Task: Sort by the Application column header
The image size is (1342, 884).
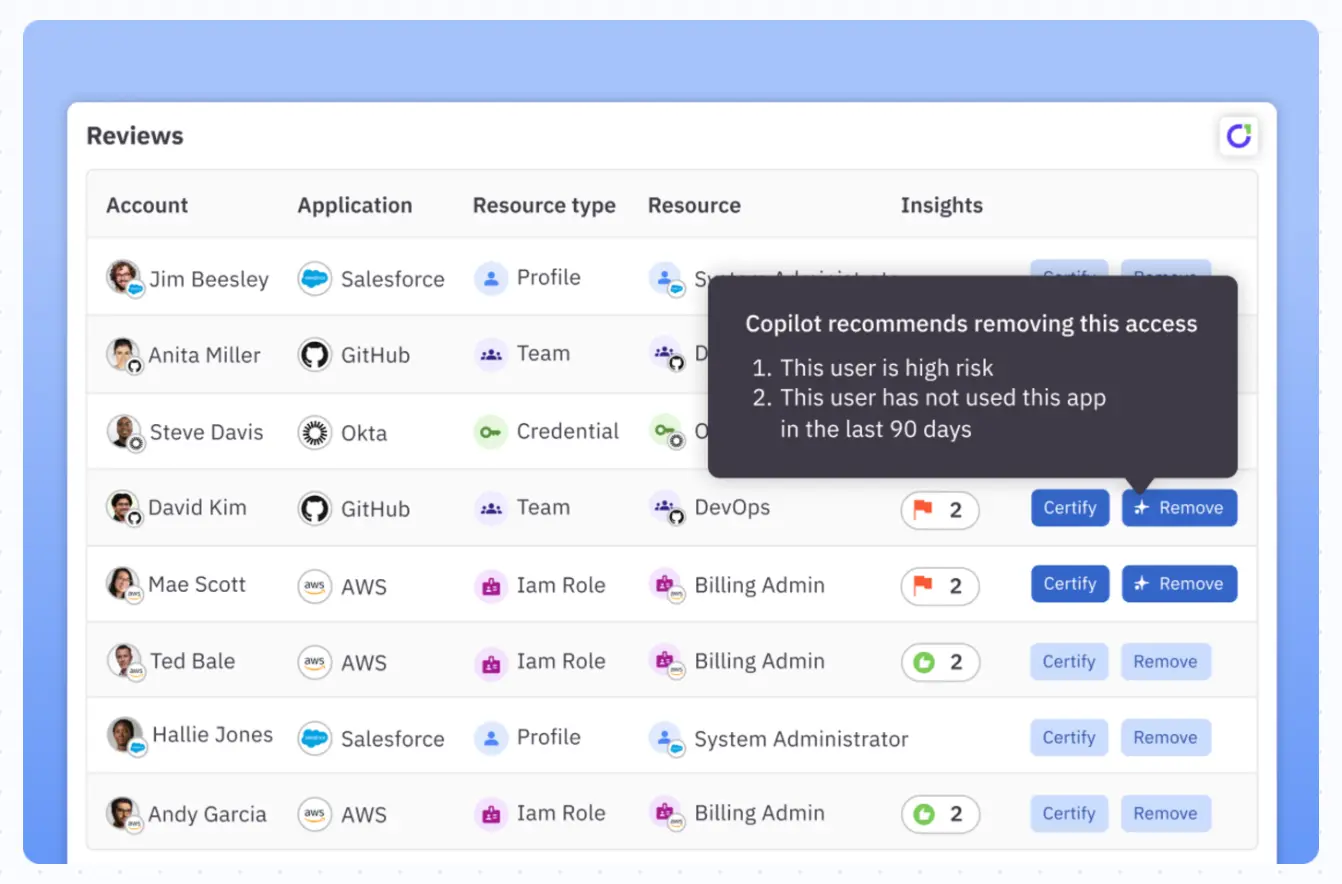Action: 354,205
